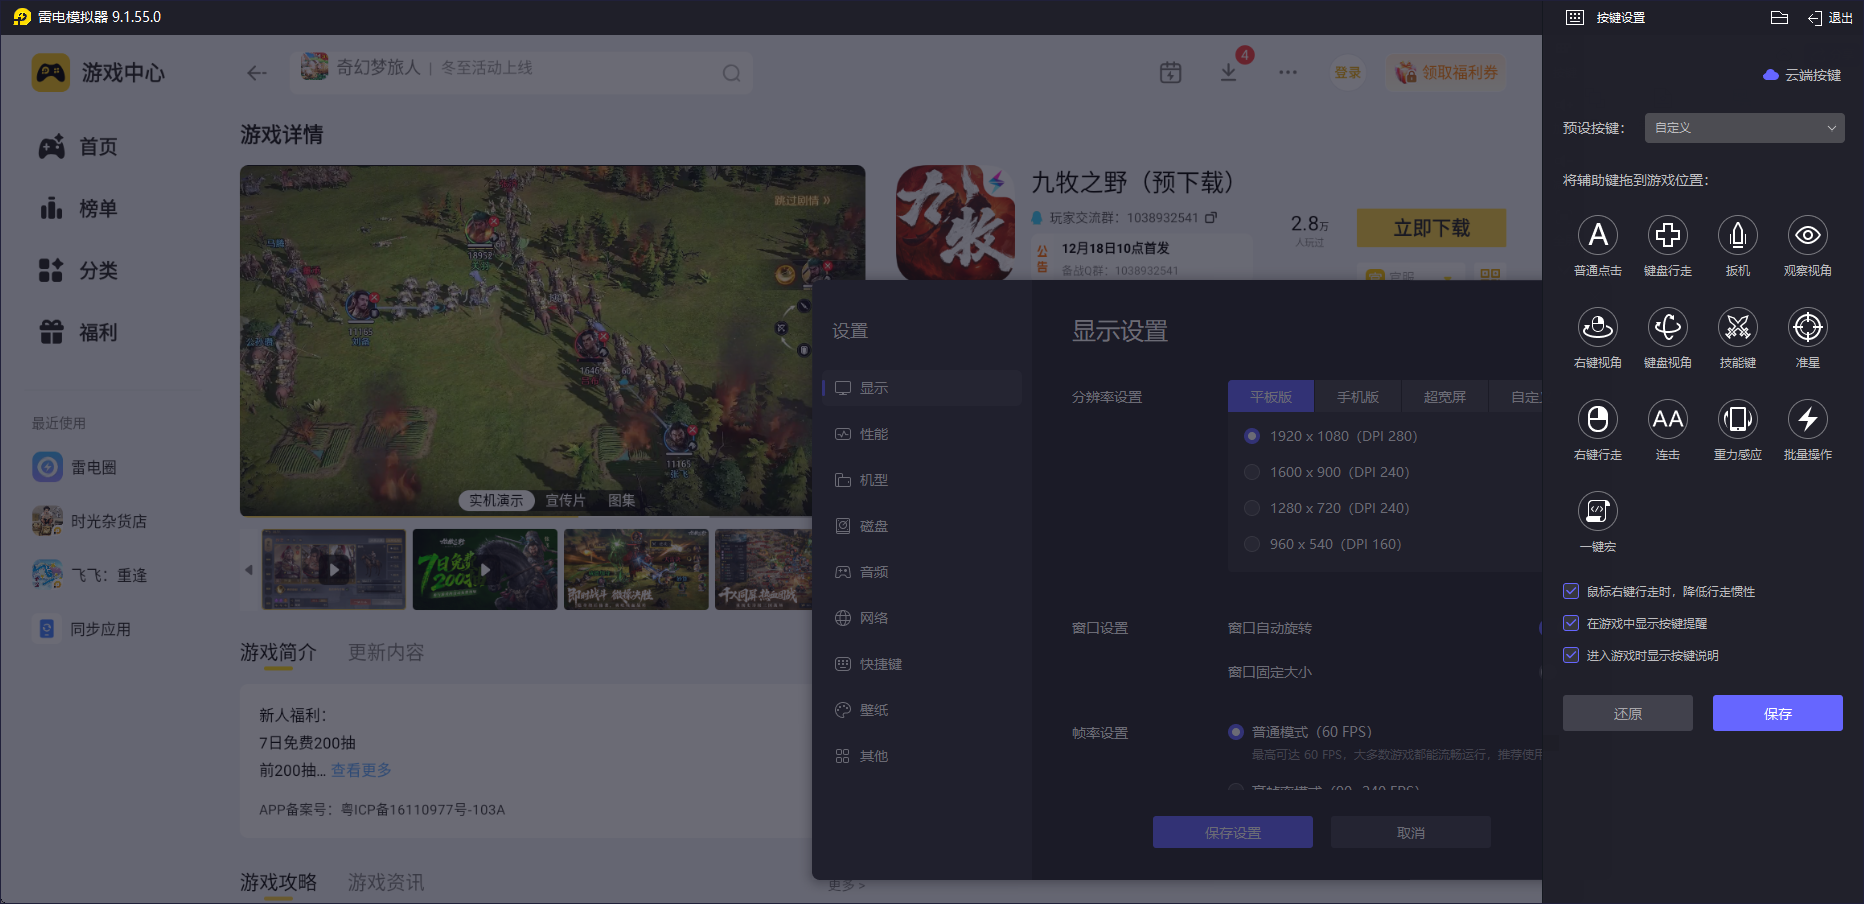This screenshot has height=904, width=1864.
Task: Open the 性能 settings category
Action: coord(922,434)
